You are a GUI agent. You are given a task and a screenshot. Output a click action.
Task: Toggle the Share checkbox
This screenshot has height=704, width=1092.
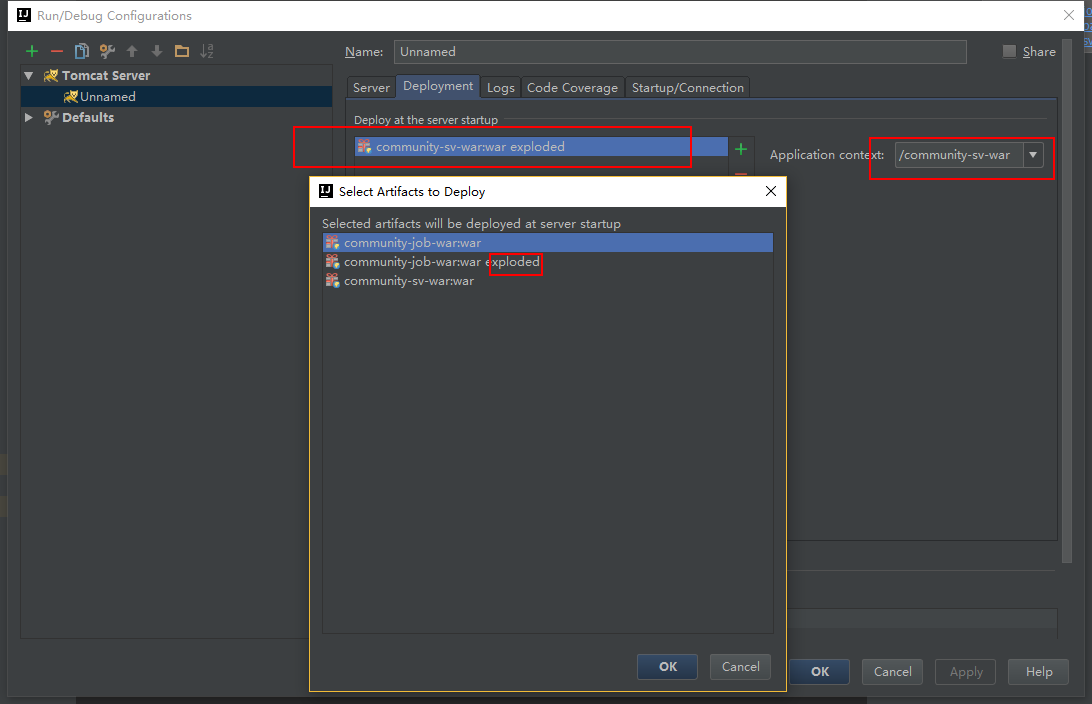(1009, 52)
